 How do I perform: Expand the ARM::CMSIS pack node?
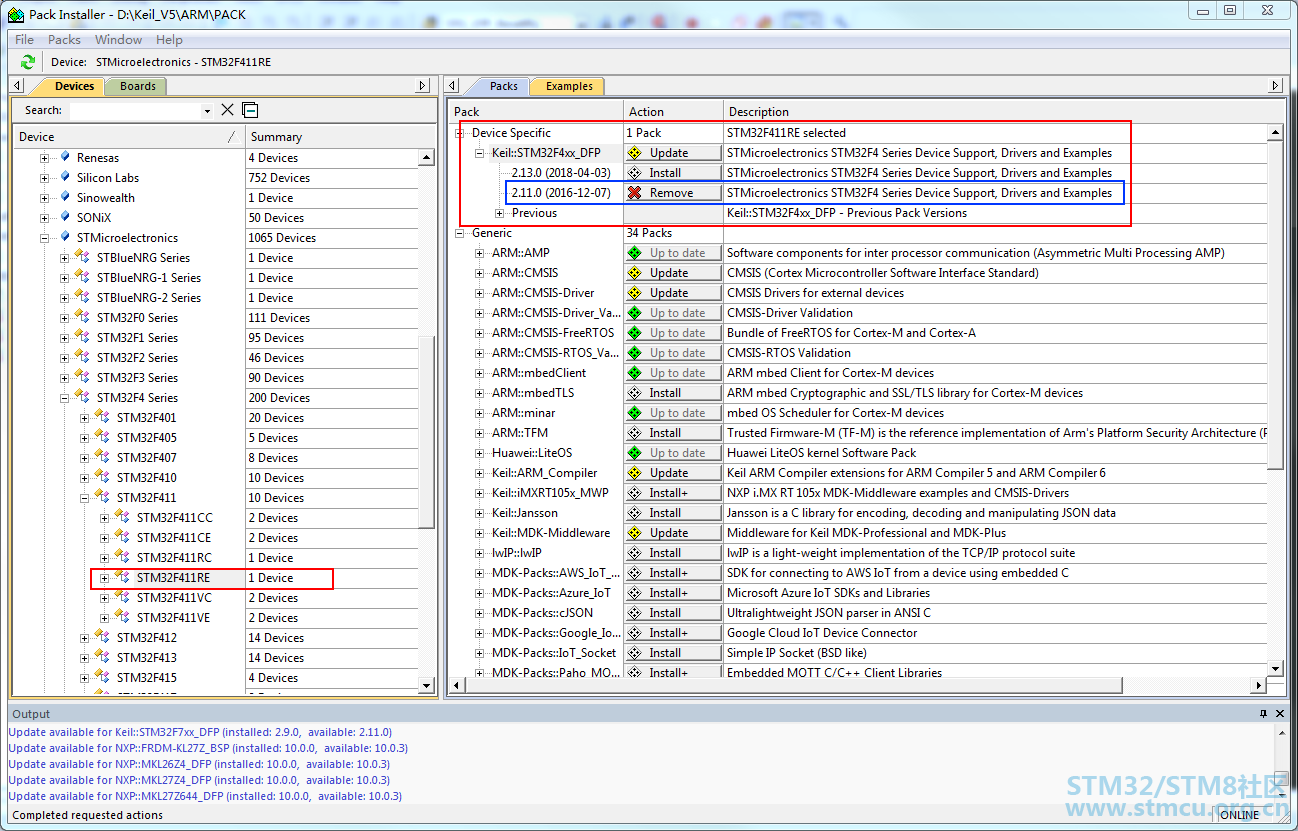480,273
